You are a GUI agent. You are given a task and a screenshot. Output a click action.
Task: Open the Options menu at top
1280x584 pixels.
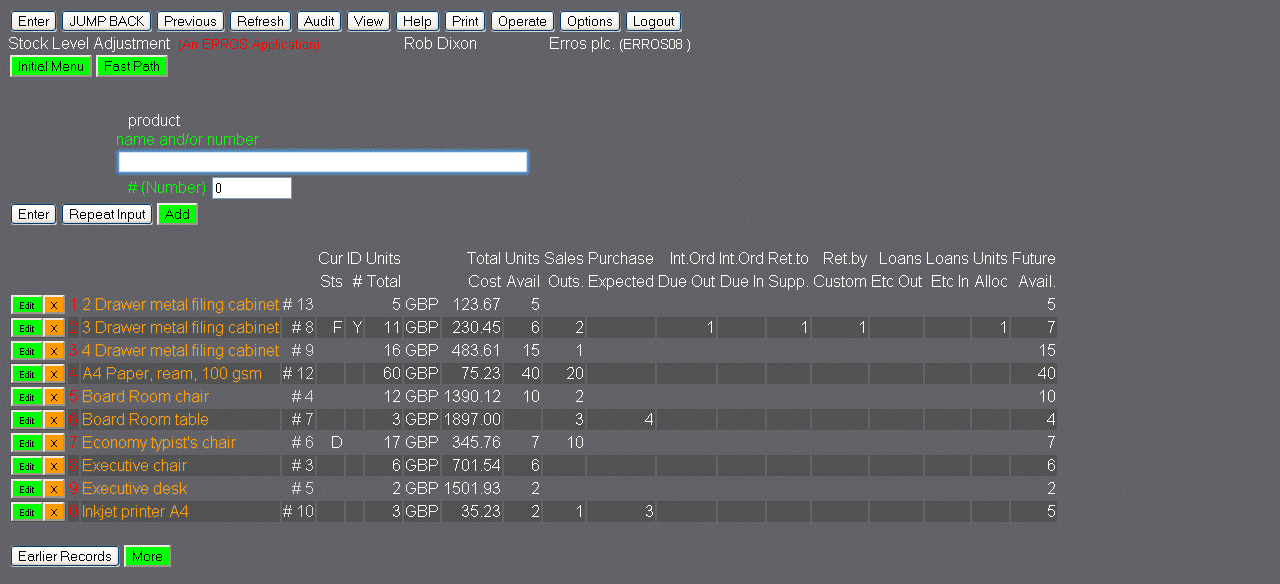click(589, 21)
